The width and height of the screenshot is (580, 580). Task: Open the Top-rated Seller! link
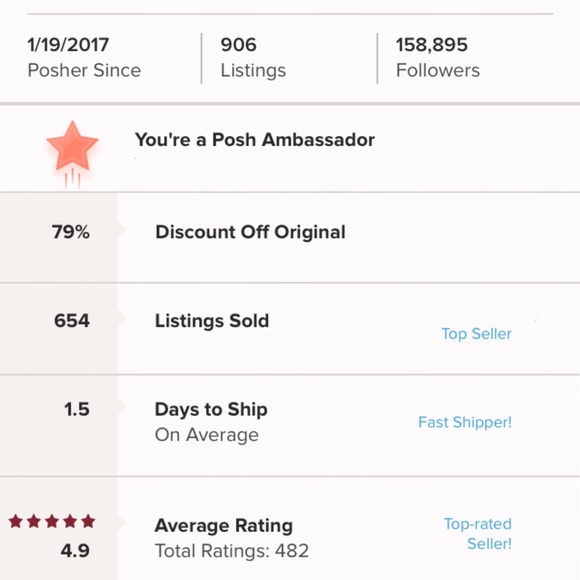pyautogui.click(x=478, y=534)
